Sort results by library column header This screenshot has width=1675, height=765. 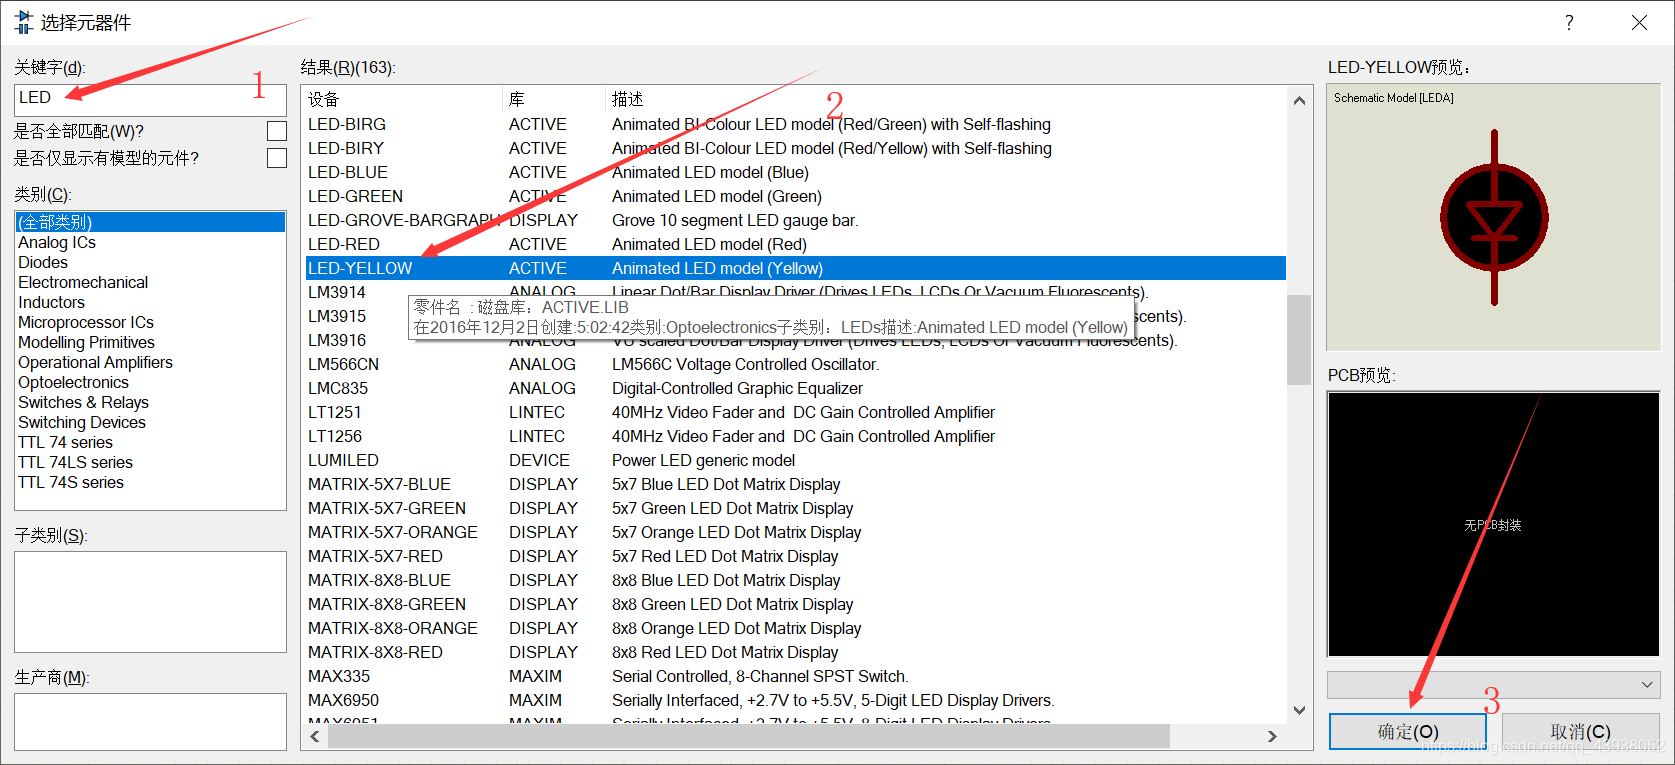554,99
